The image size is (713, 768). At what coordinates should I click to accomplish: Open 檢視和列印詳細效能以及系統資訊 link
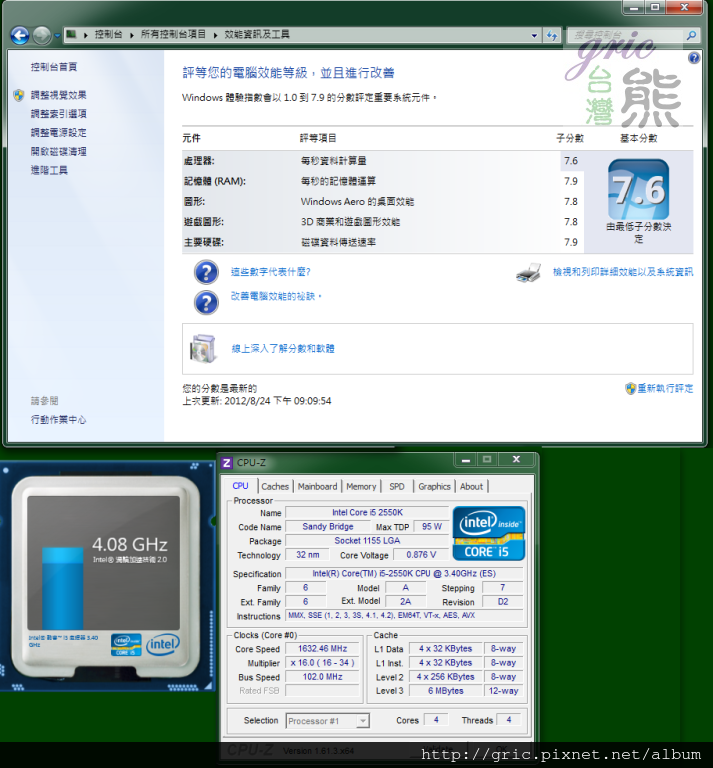tap(623, 272)
